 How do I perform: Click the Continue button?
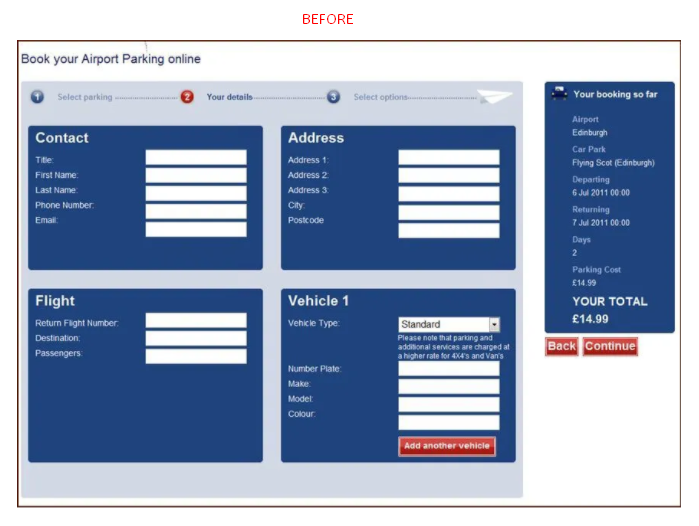[610, 346]
